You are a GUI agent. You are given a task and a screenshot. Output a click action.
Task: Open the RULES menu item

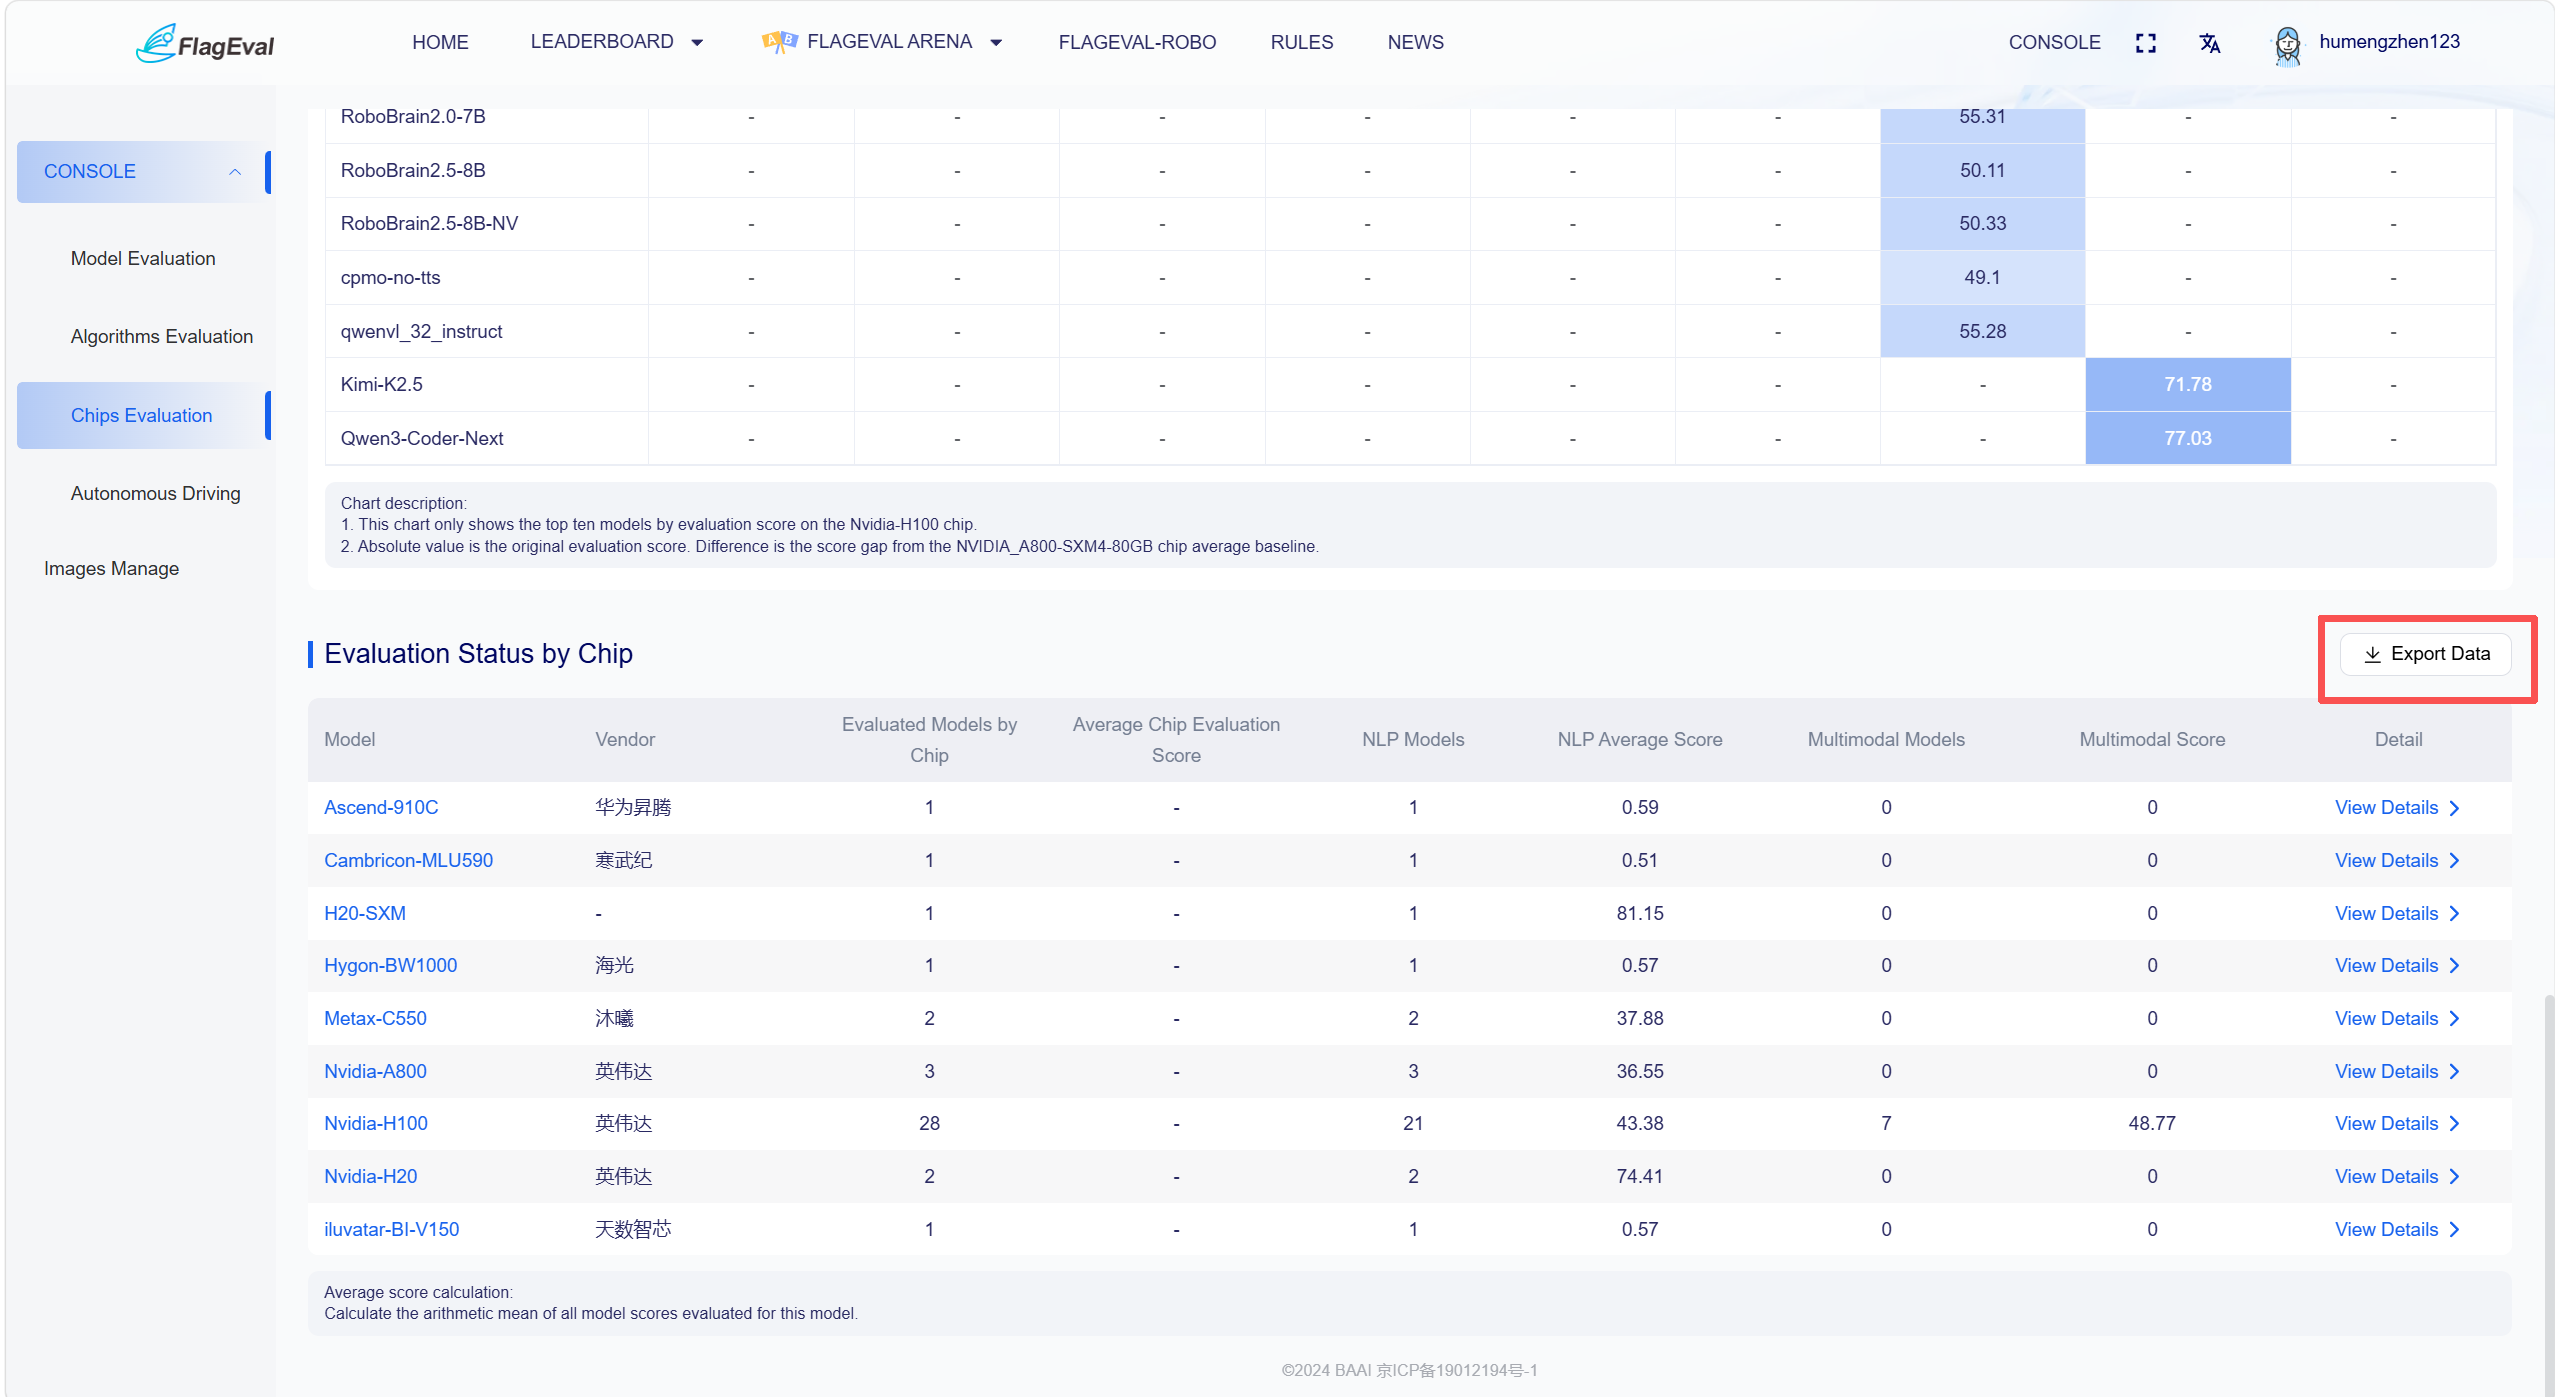[1302, 42]
